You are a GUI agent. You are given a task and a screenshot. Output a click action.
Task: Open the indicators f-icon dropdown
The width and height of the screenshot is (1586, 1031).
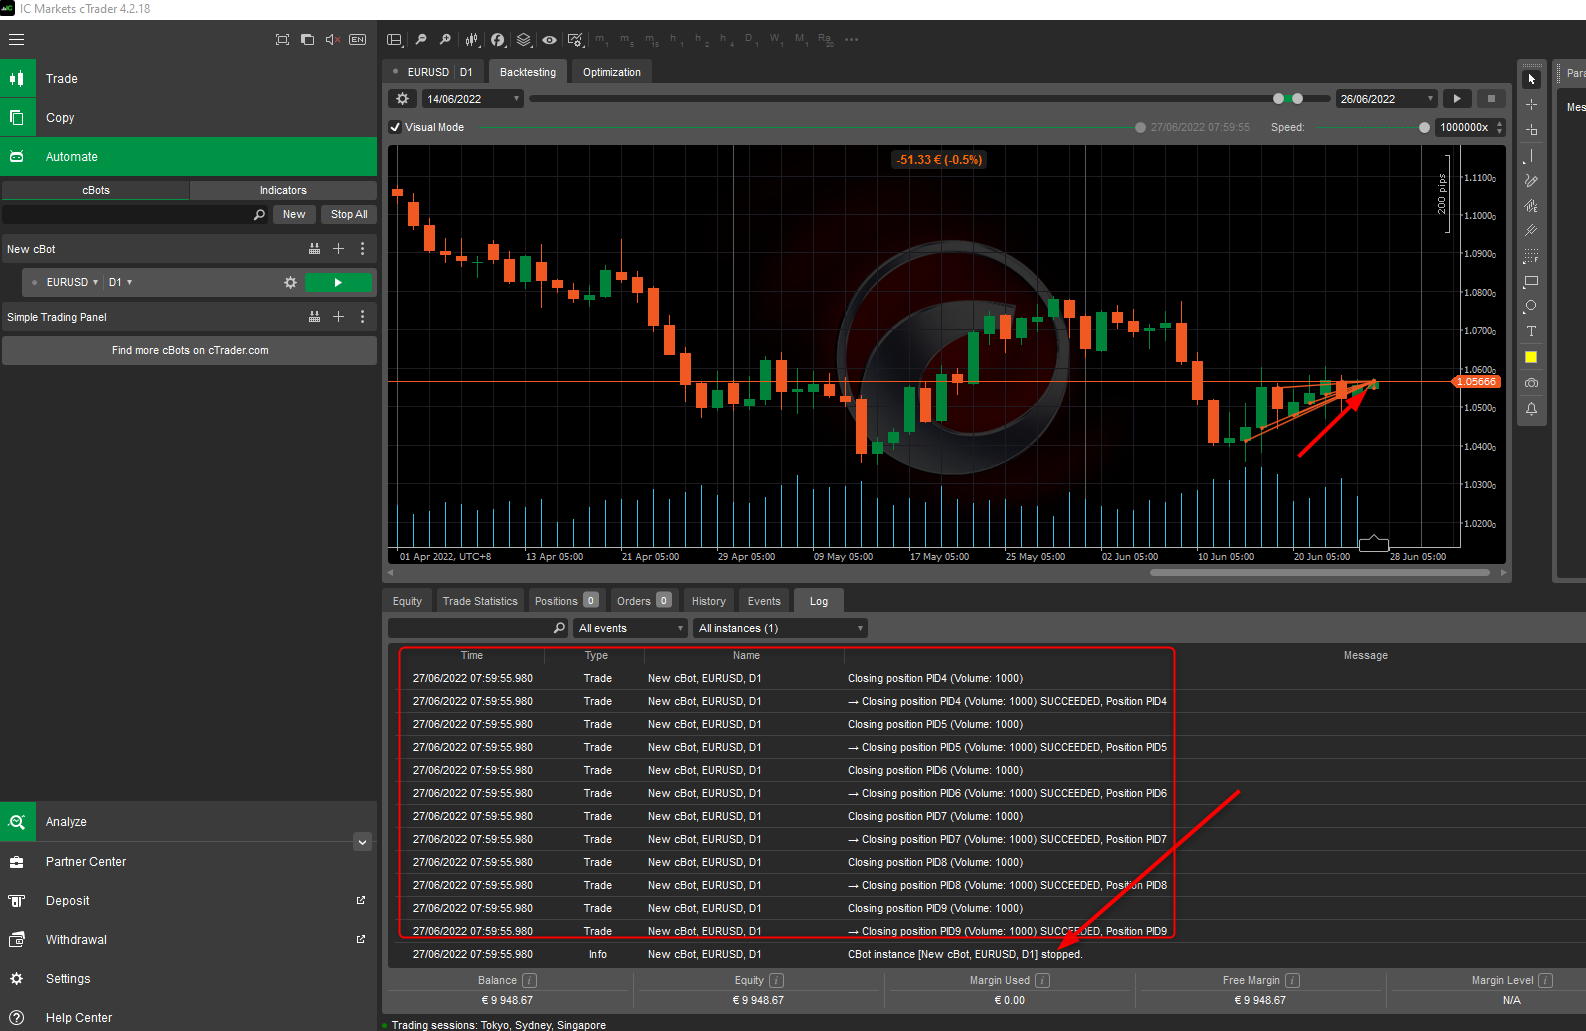click(498, 40)
